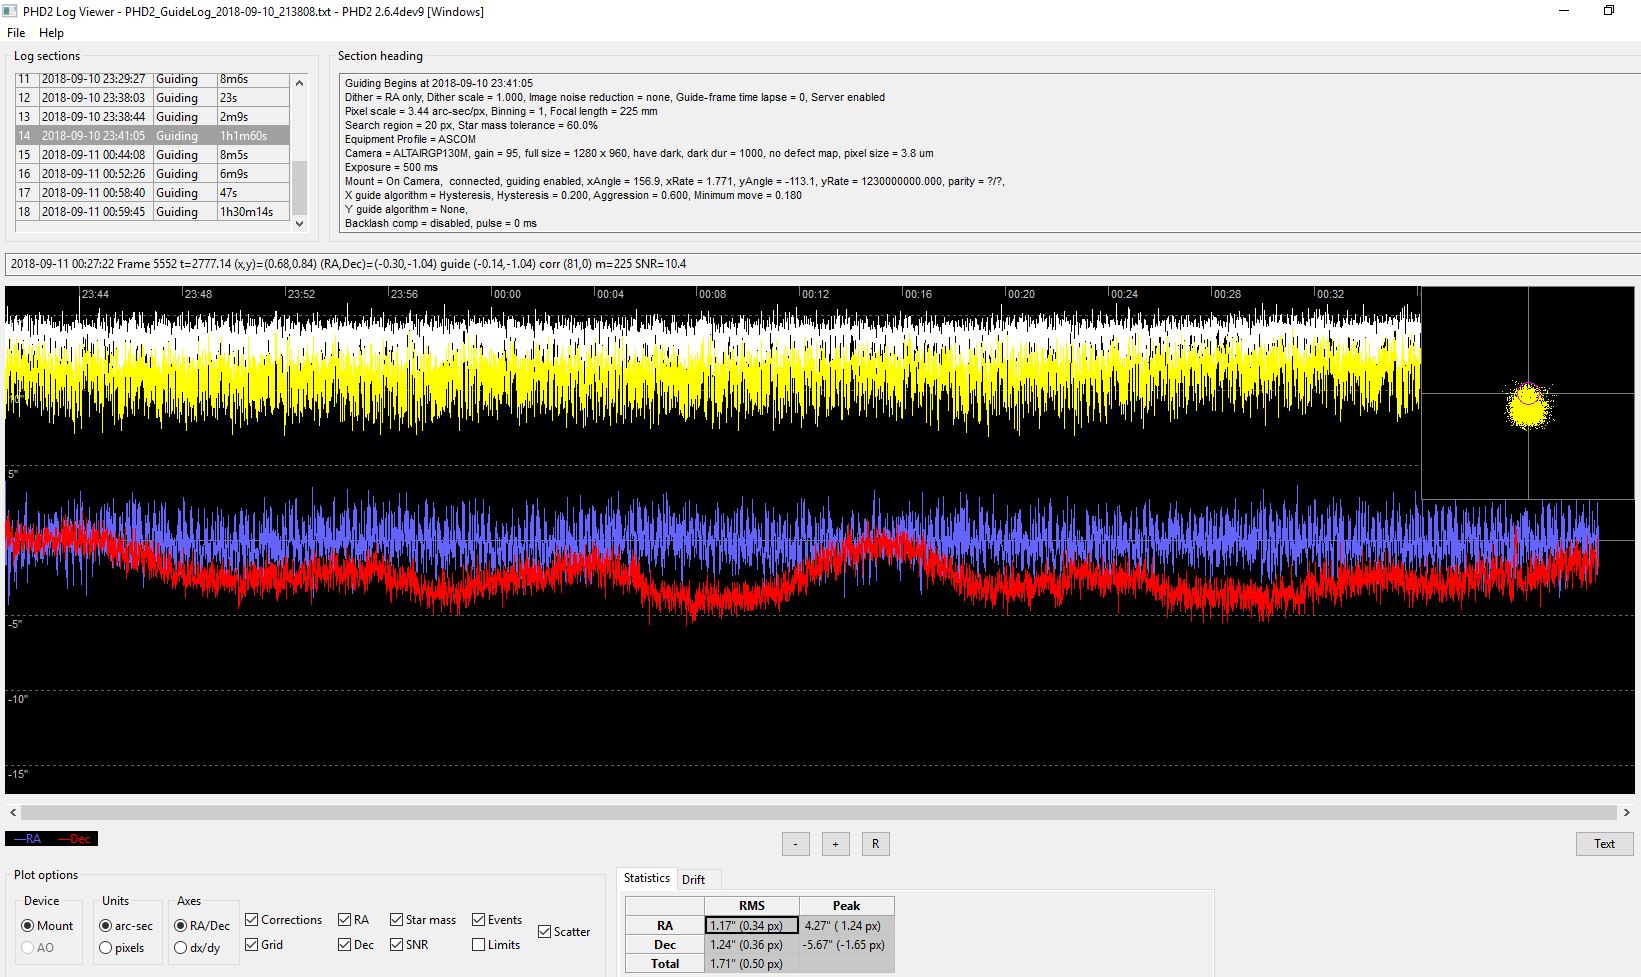Click the 00:00 timeline marker
The width and height of the screenshot is (1641, 977).
pos(507,294)
